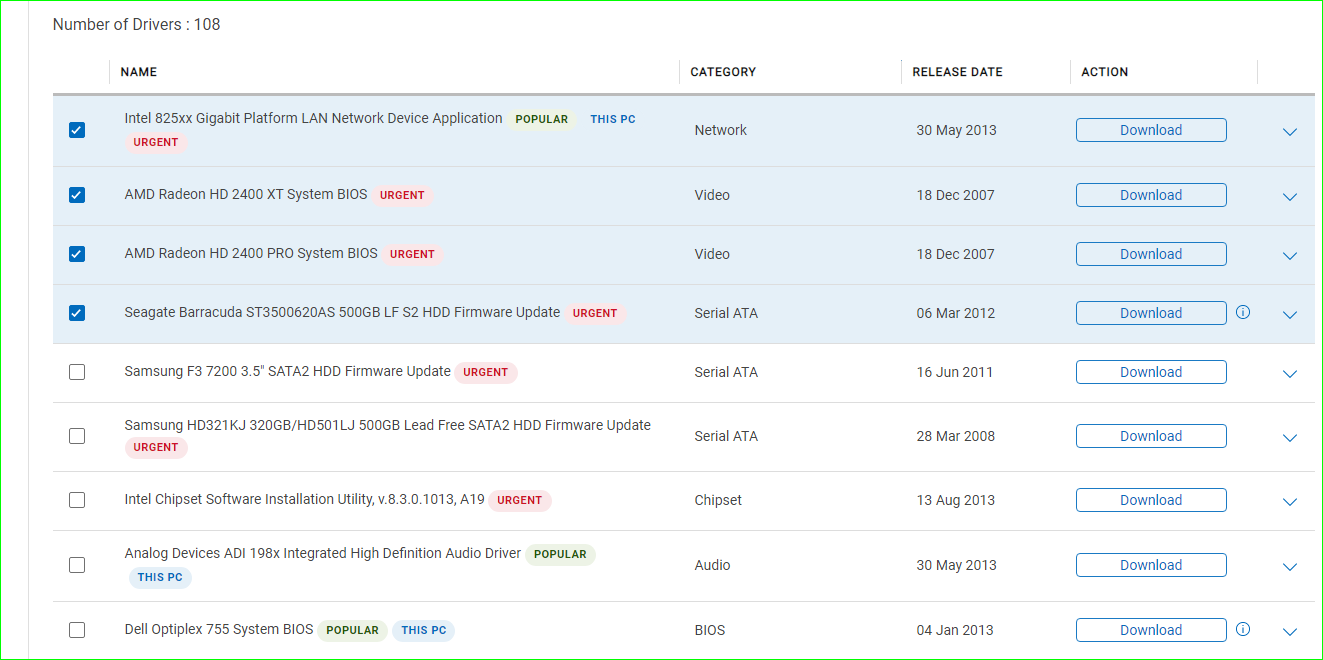The image size is (1323, 660).
Task: Click the BIOS category cell
Action: tap(710, 630)
